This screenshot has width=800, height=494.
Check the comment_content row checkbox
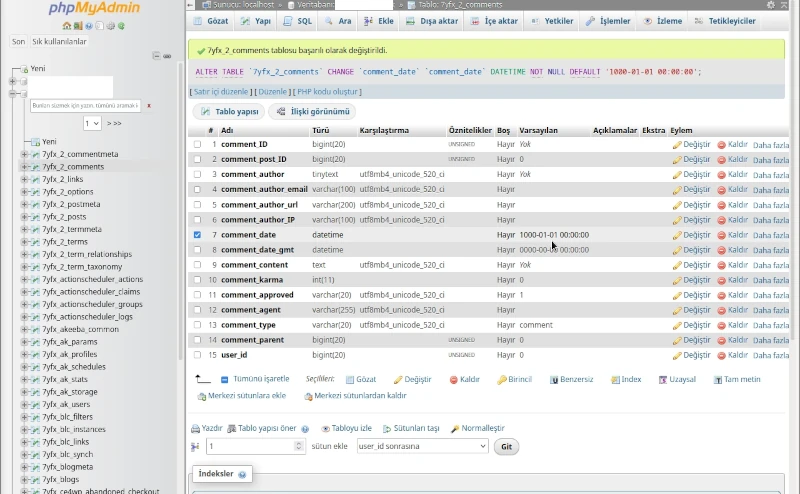[197, 265]
